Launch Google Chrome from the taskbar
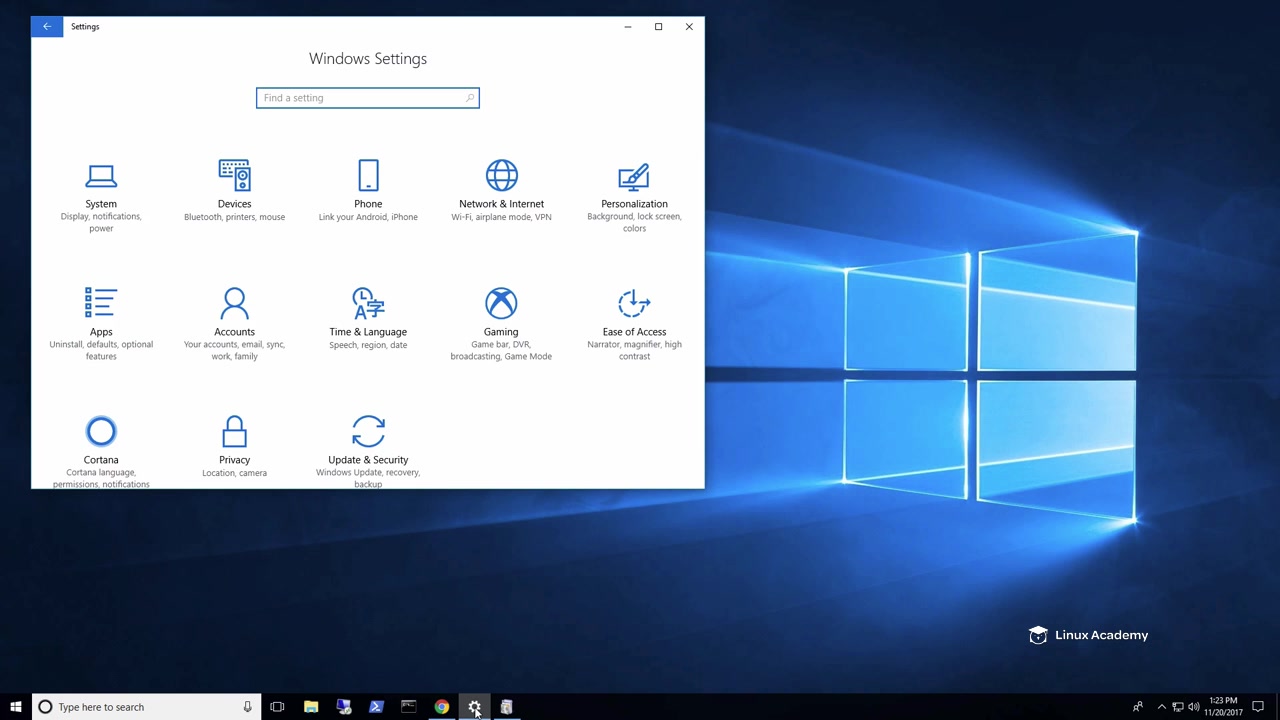 [441, 707]
